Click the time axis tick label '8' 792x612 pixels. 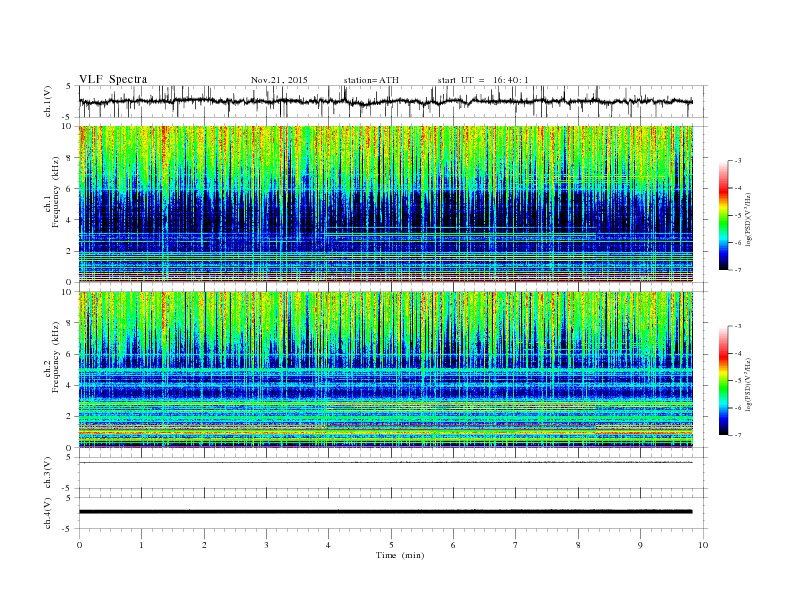(578, 545)
